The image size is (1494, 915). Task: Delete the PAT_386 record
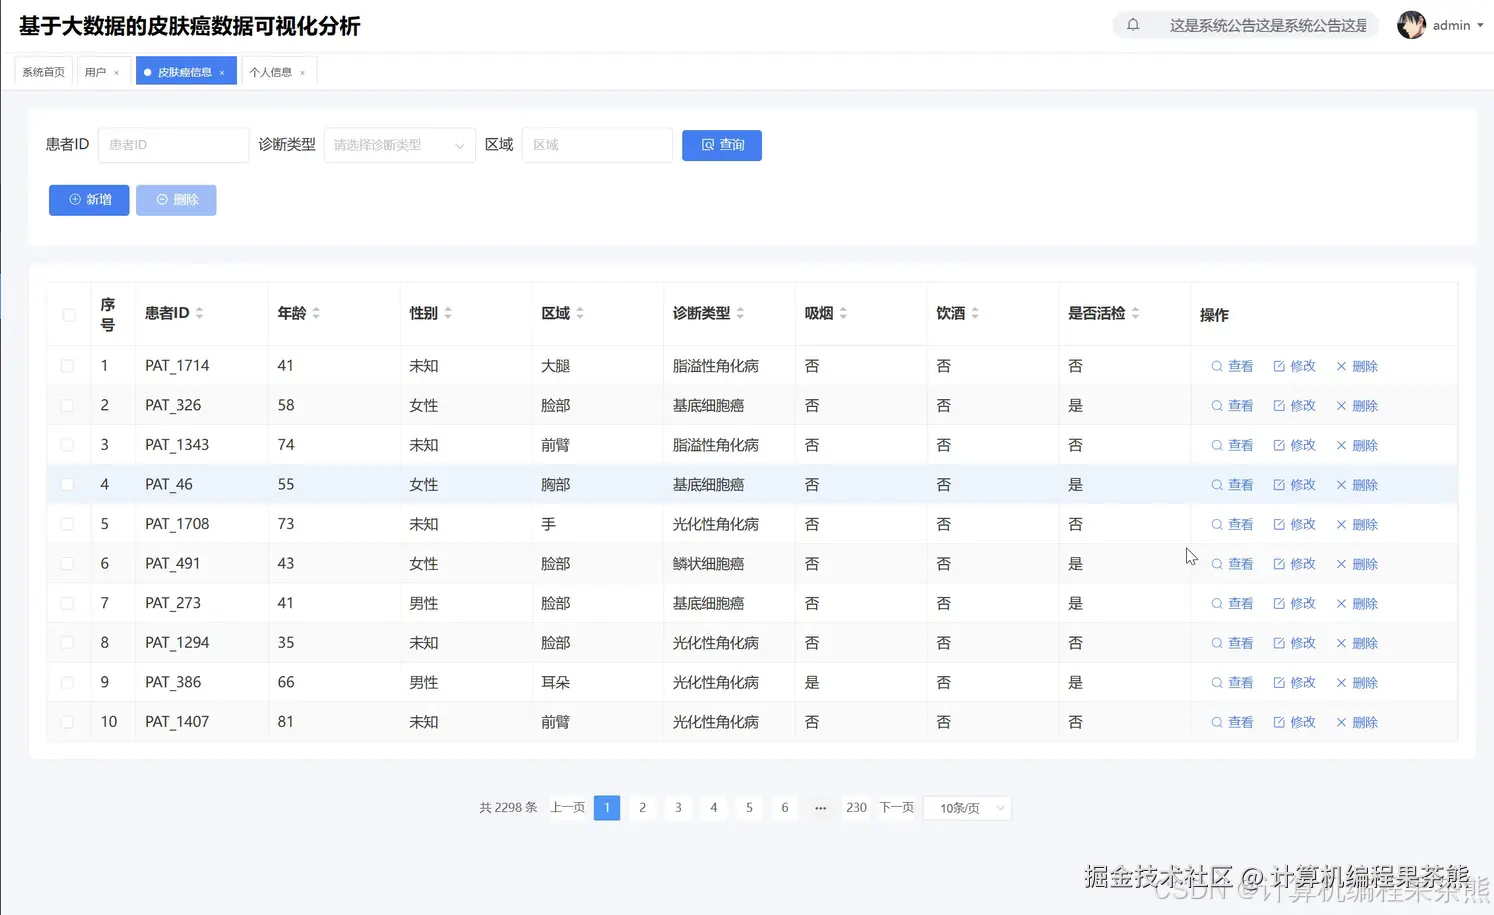click(1357, 683)
